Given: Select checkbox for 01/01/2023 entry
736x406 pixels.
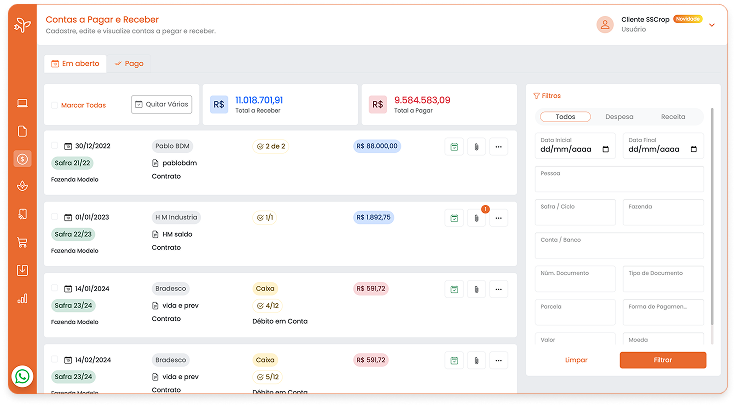Looking at the screenshot, I should point(55,217).
